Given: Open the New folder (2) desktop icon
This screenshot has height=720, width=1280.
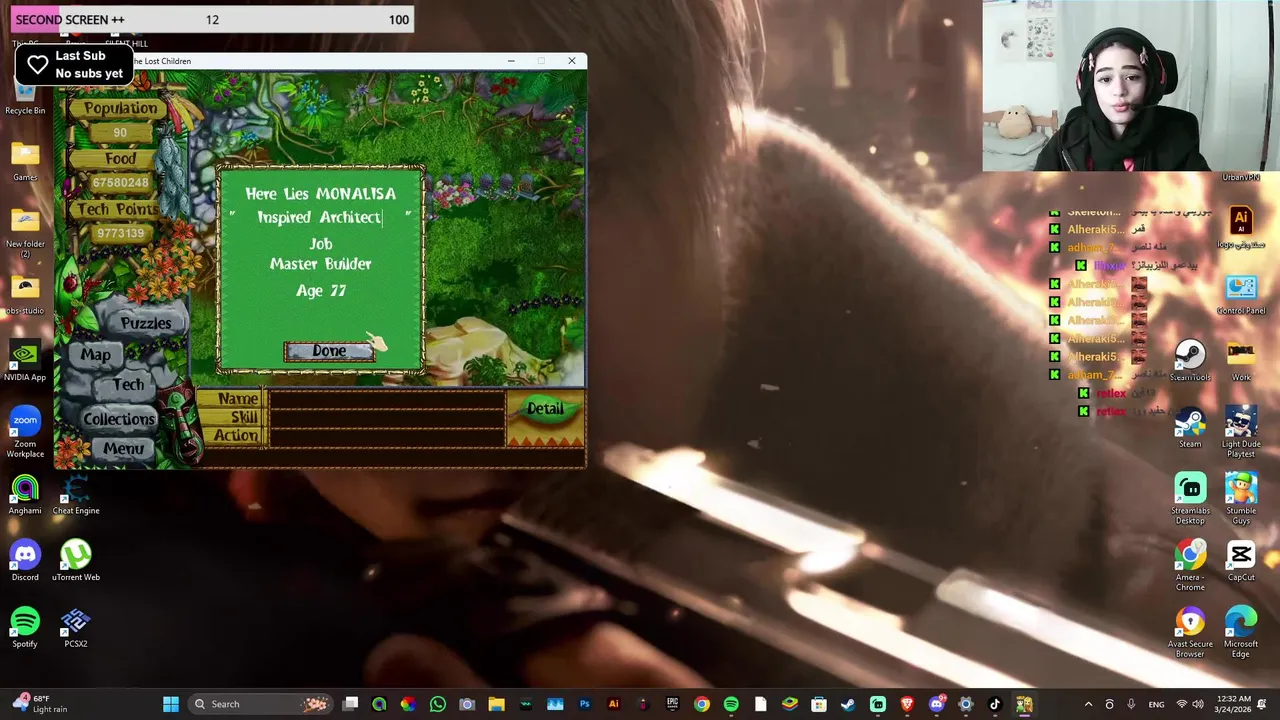Looking at the screenshot, I should click(x=25, y=233).
